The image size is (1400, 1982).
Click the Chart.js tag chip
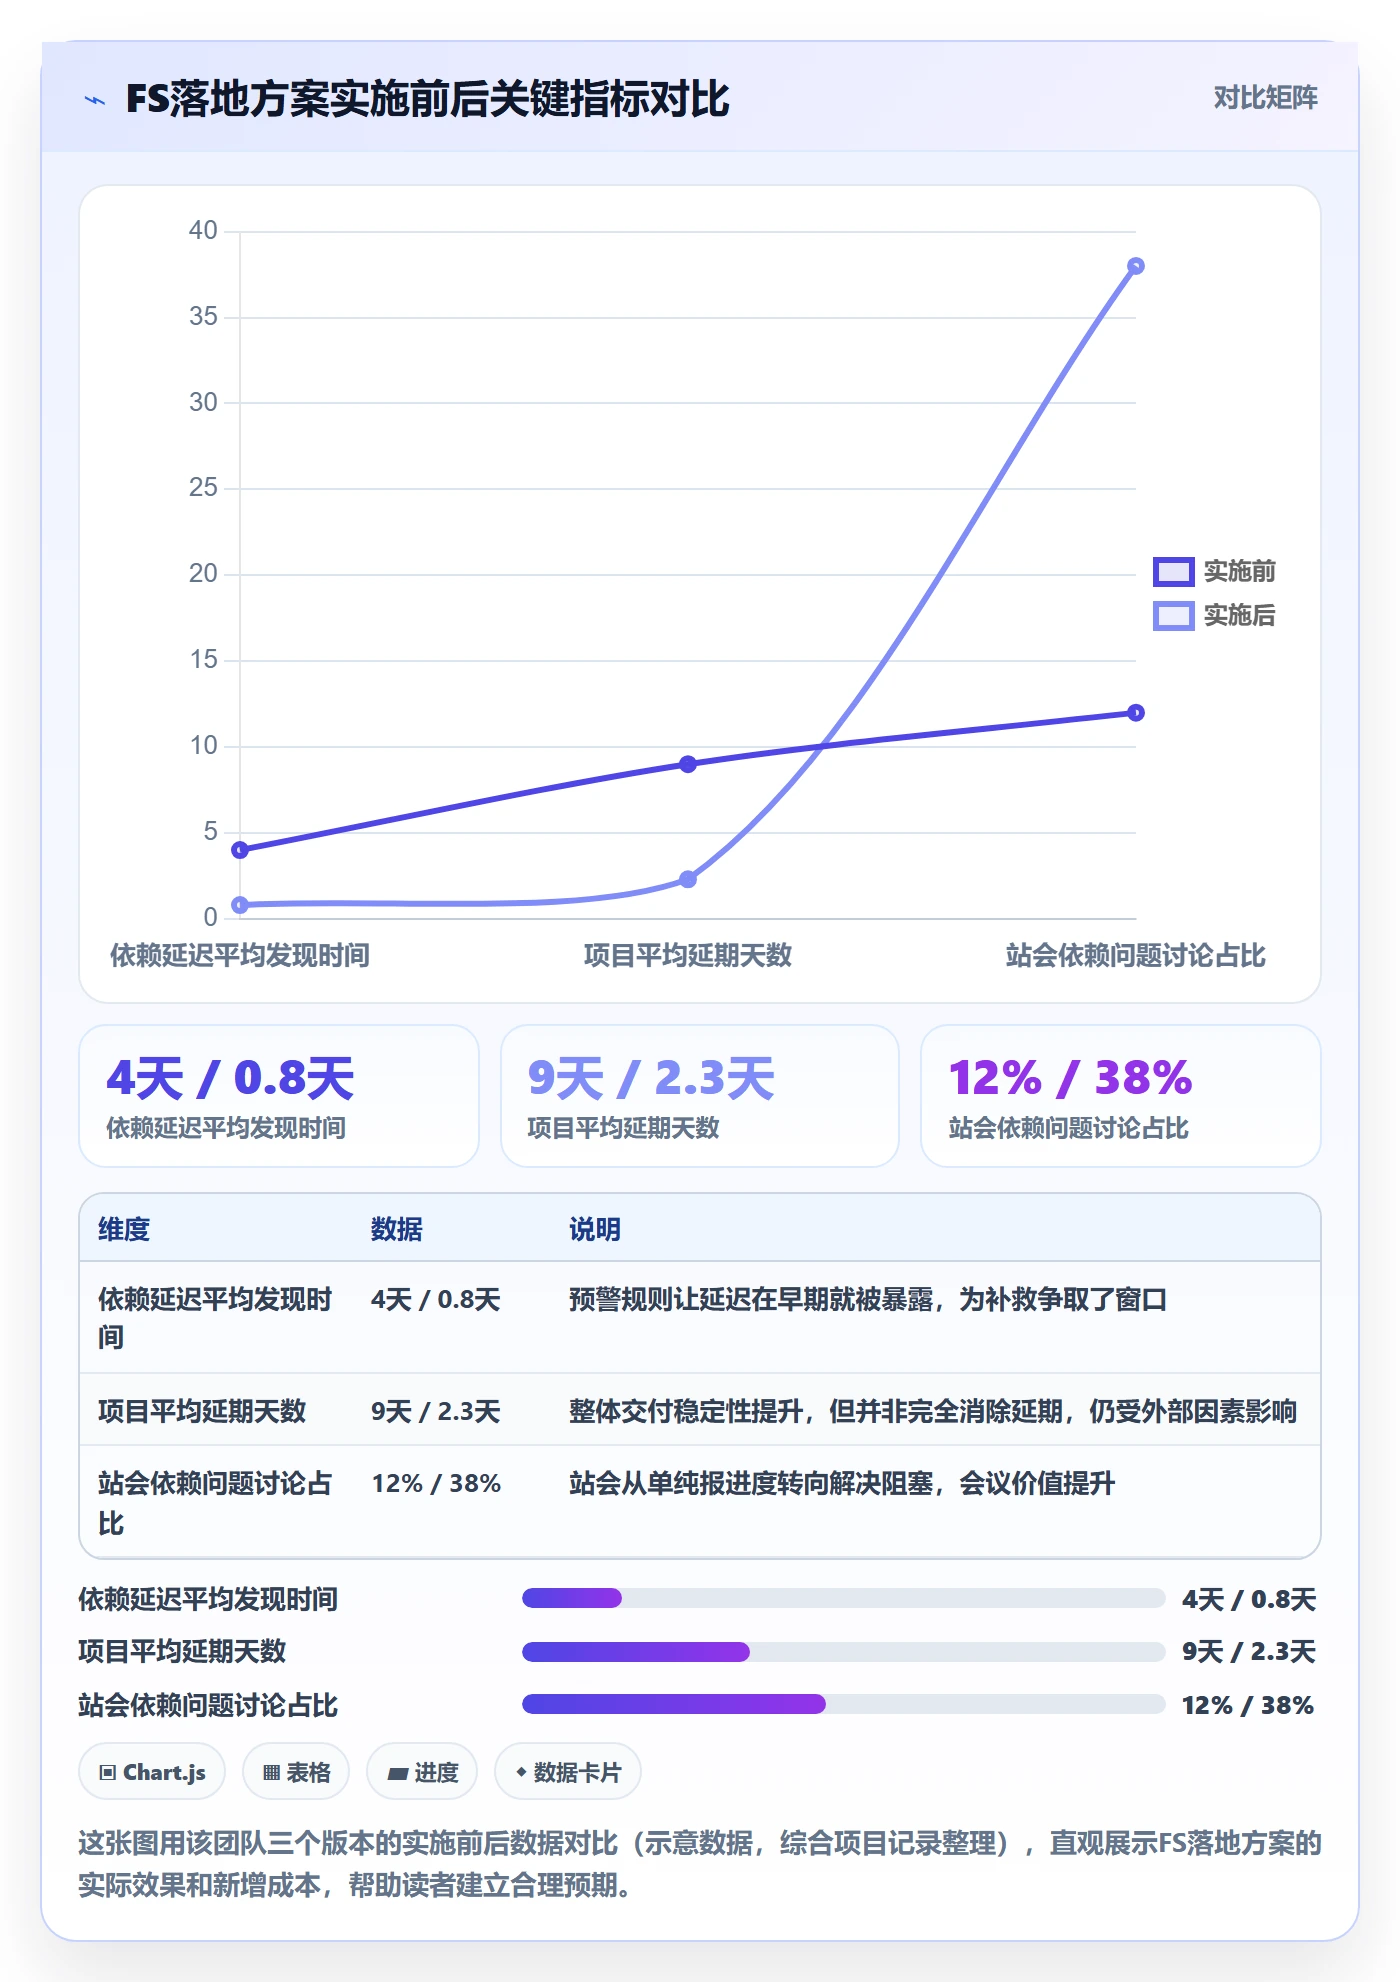(152, 1772)
